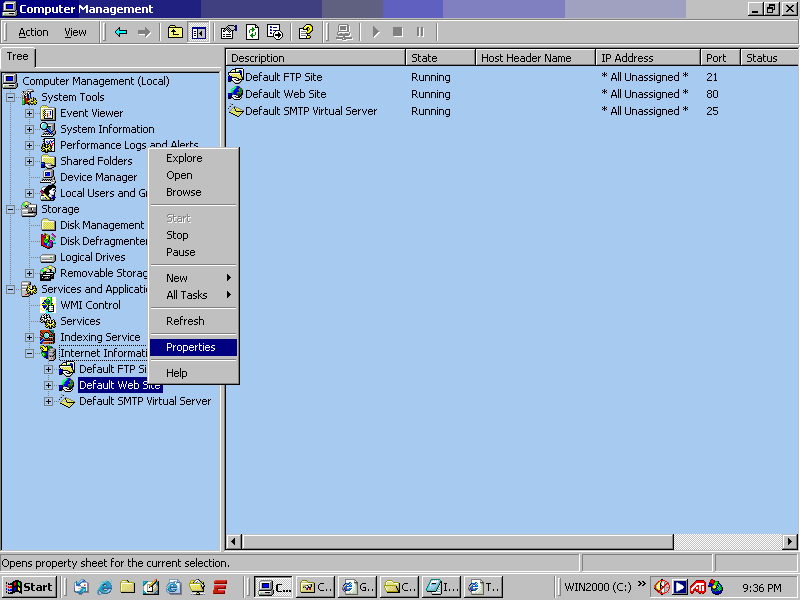
Task: Click the Indexing Service tree icon
Action: [x=48, y=337]
